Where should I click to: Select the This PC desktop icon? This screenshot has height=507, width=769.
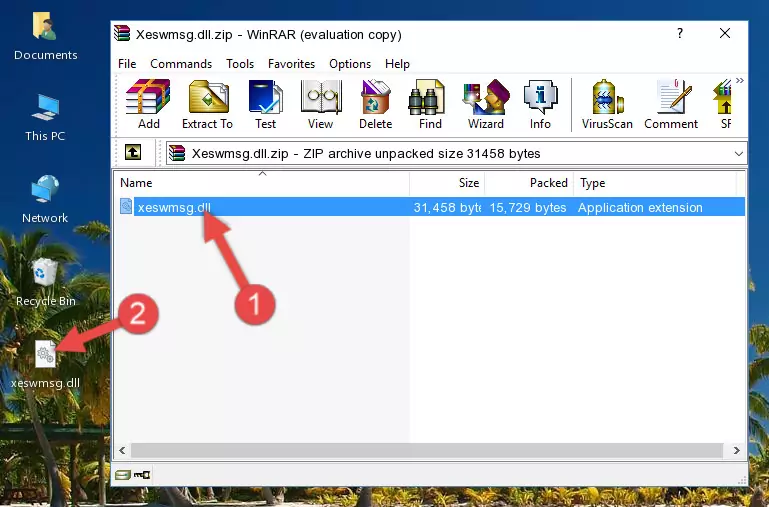click(45, 118)
